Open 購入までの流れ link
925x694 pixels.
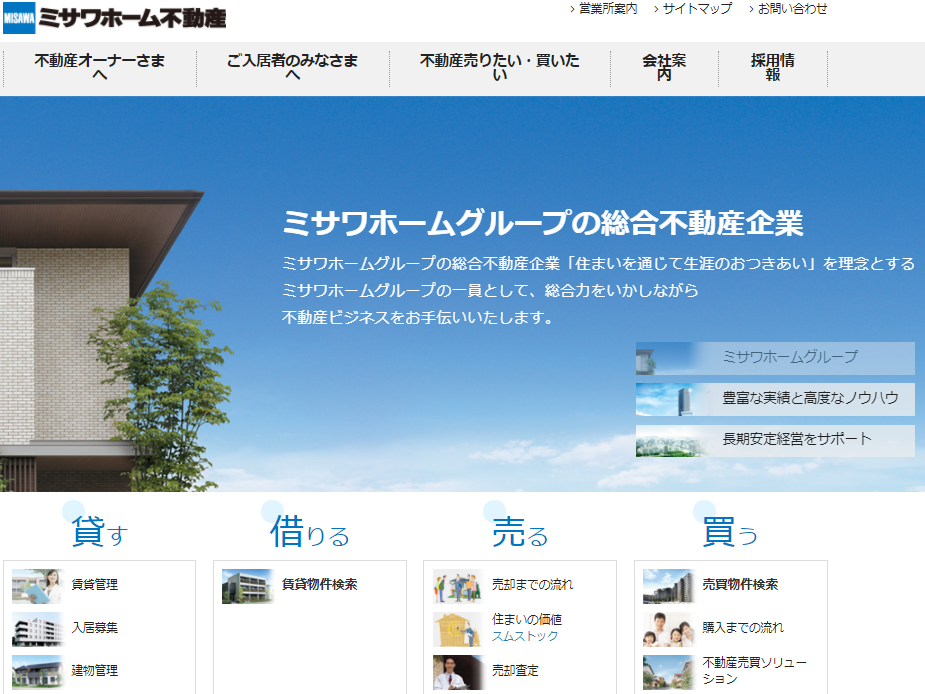tap(743, 627)
